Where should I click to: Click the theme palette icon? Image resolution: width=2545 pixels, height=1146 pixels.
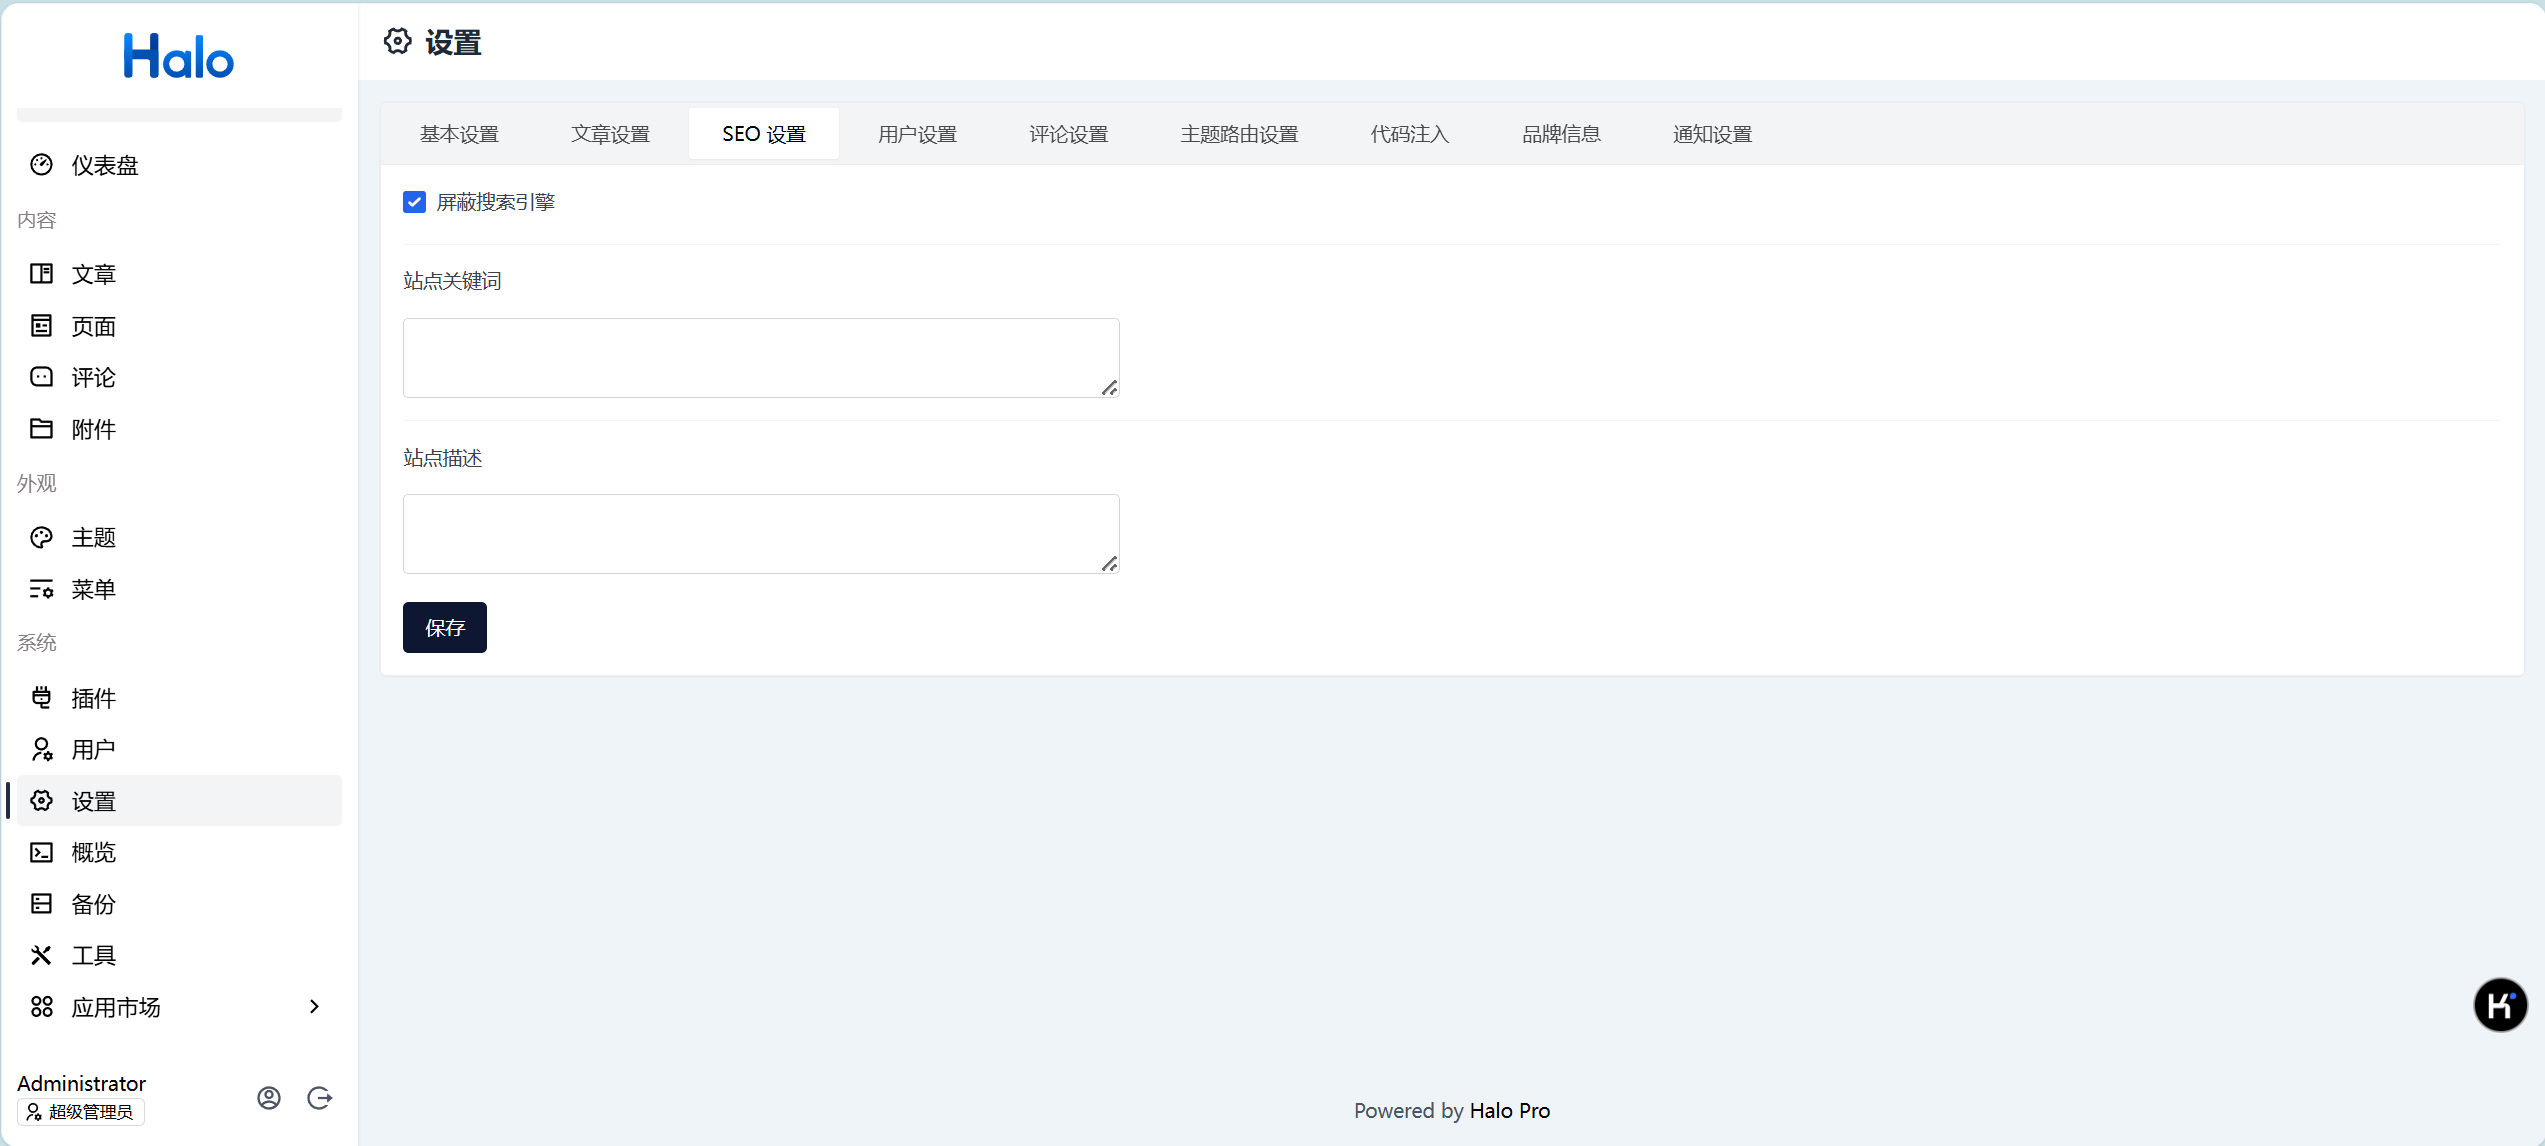pos(41,537)
